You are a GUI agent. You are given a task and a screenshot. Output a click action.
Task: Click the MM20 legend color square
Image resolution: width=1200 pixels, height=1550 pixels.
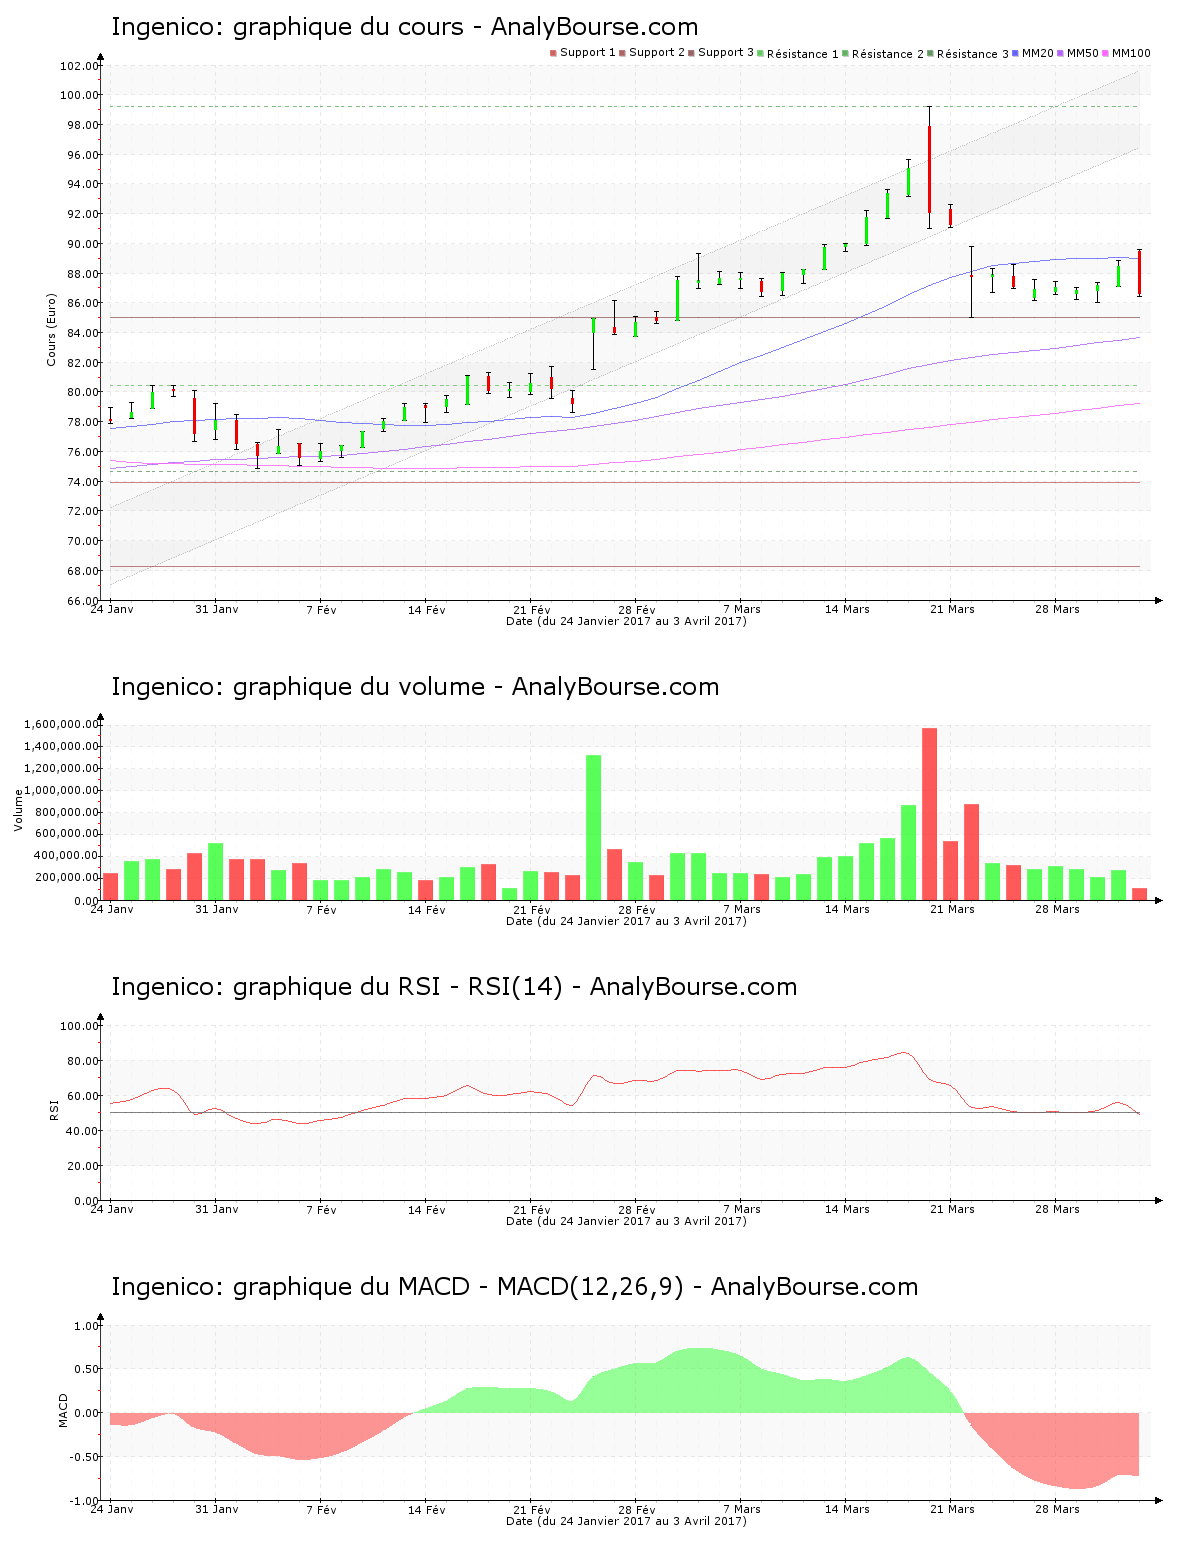pos(1015,53)
